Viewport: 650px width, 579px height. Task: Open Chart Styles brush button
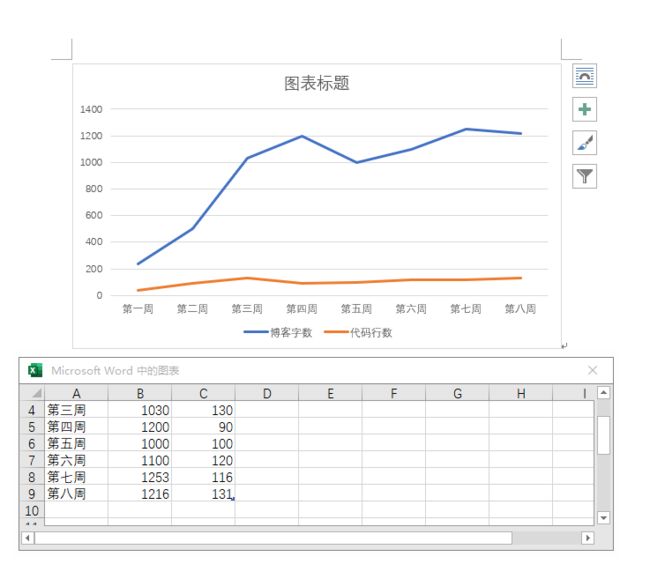click(x=585, y=143)
